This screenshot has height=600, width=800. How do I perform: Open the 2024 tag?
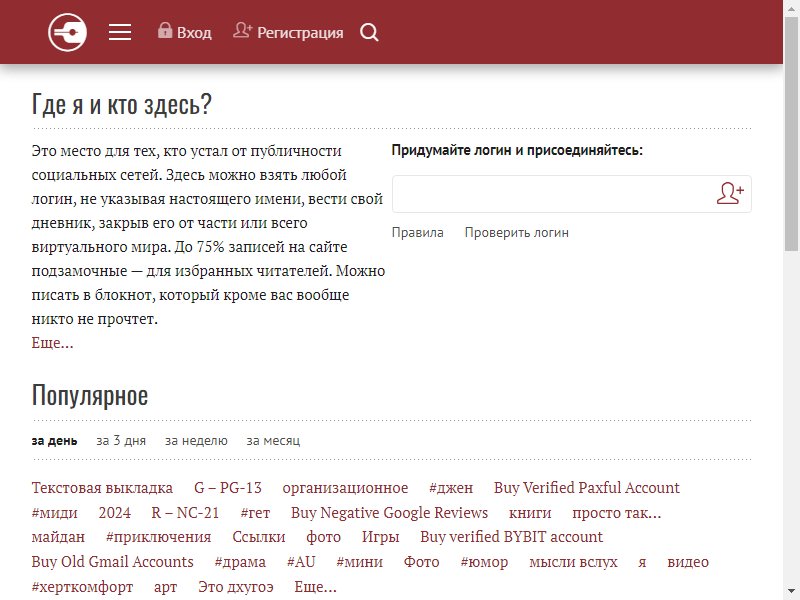click(115, 513)
